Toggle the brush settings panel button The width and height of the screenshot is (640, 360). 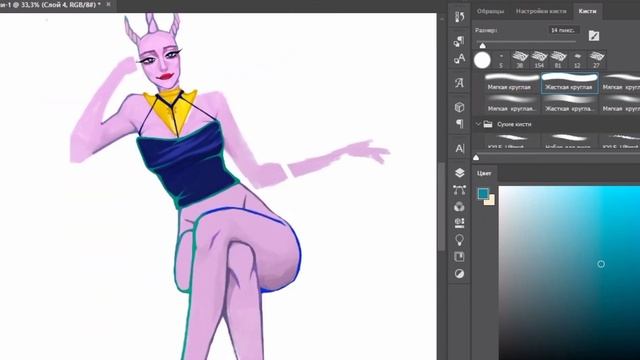click(x=594, y=36)
